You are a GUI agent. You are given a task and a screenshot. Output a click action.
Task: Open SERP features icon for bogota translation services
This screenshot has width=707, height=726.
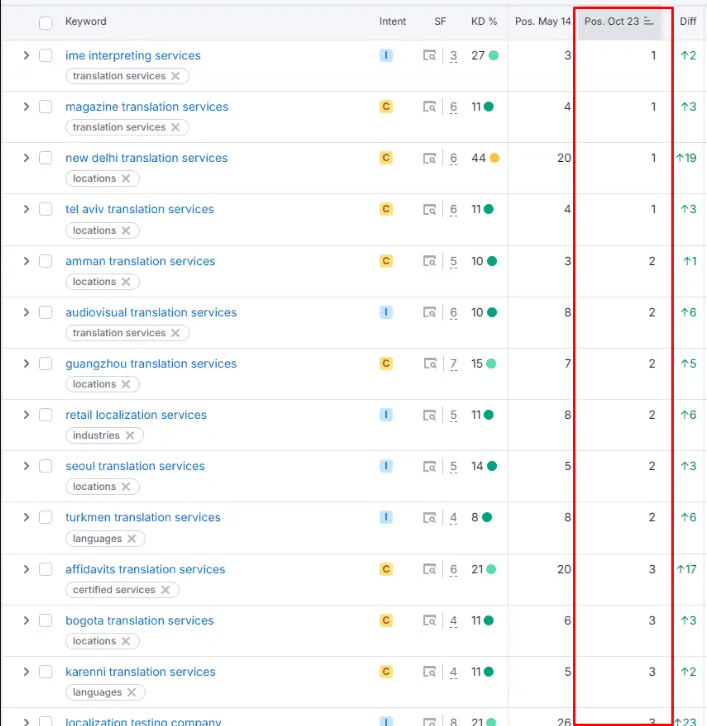tap(429, 621)
